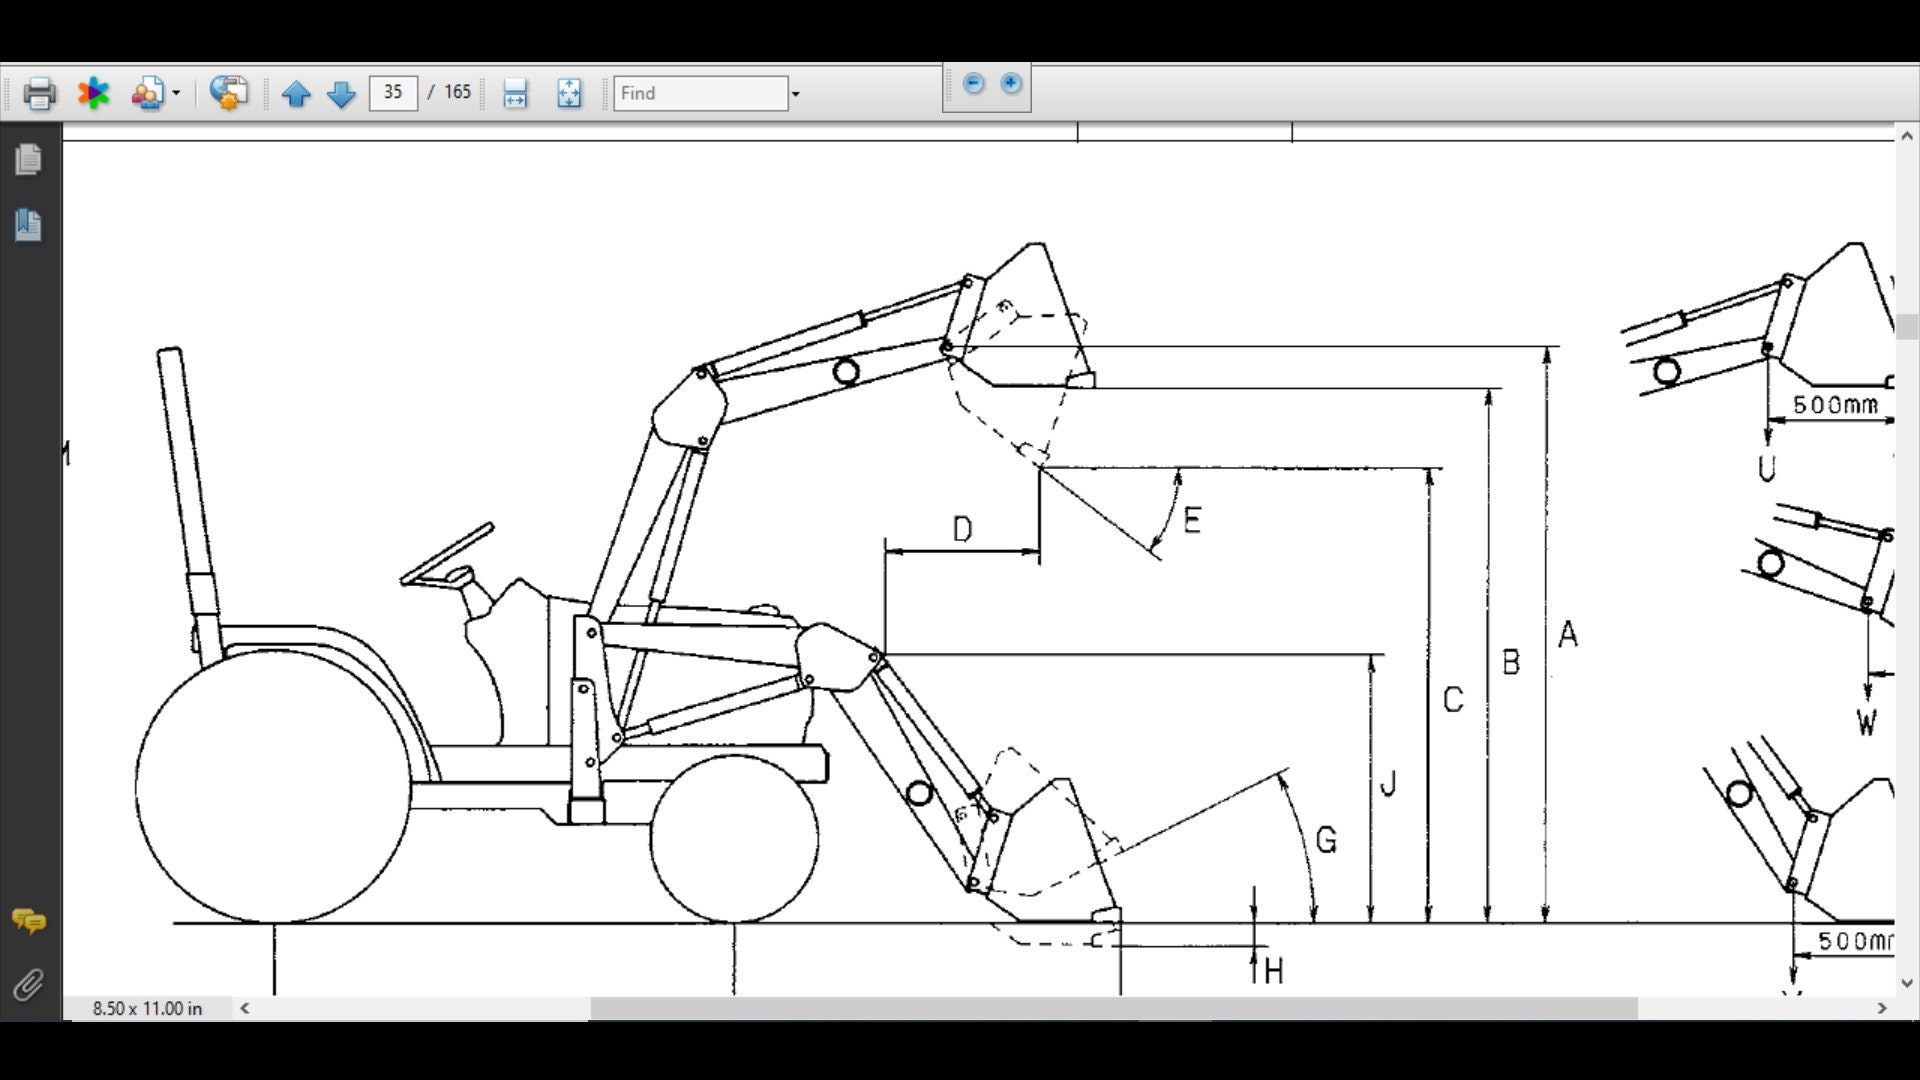Open the Attachments paperclip panel
This screenshot has height=1080, width=1920.
click(x=28, y=986)
